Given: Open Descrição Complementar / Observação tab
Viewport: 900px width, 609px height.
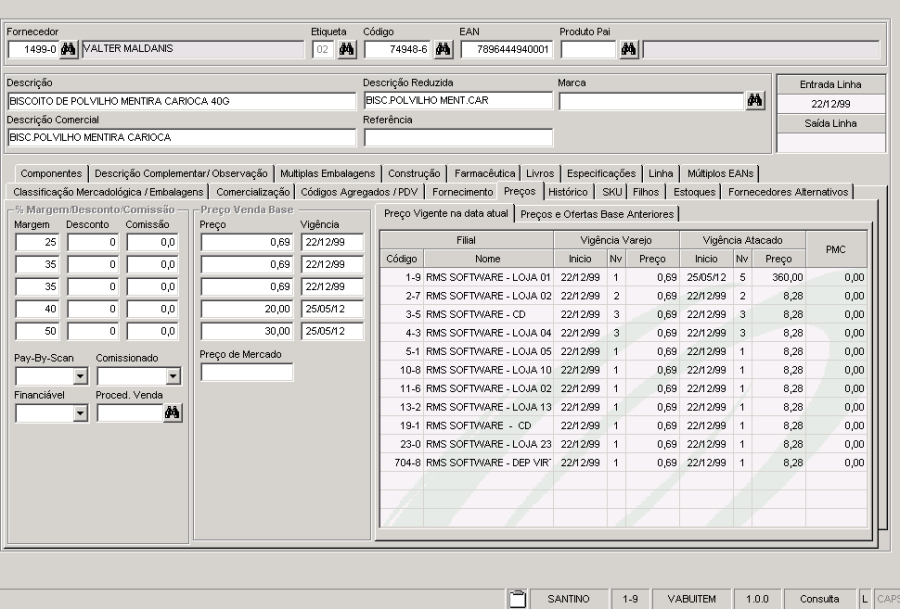Looking at the screenshot, I should [181, 173].
